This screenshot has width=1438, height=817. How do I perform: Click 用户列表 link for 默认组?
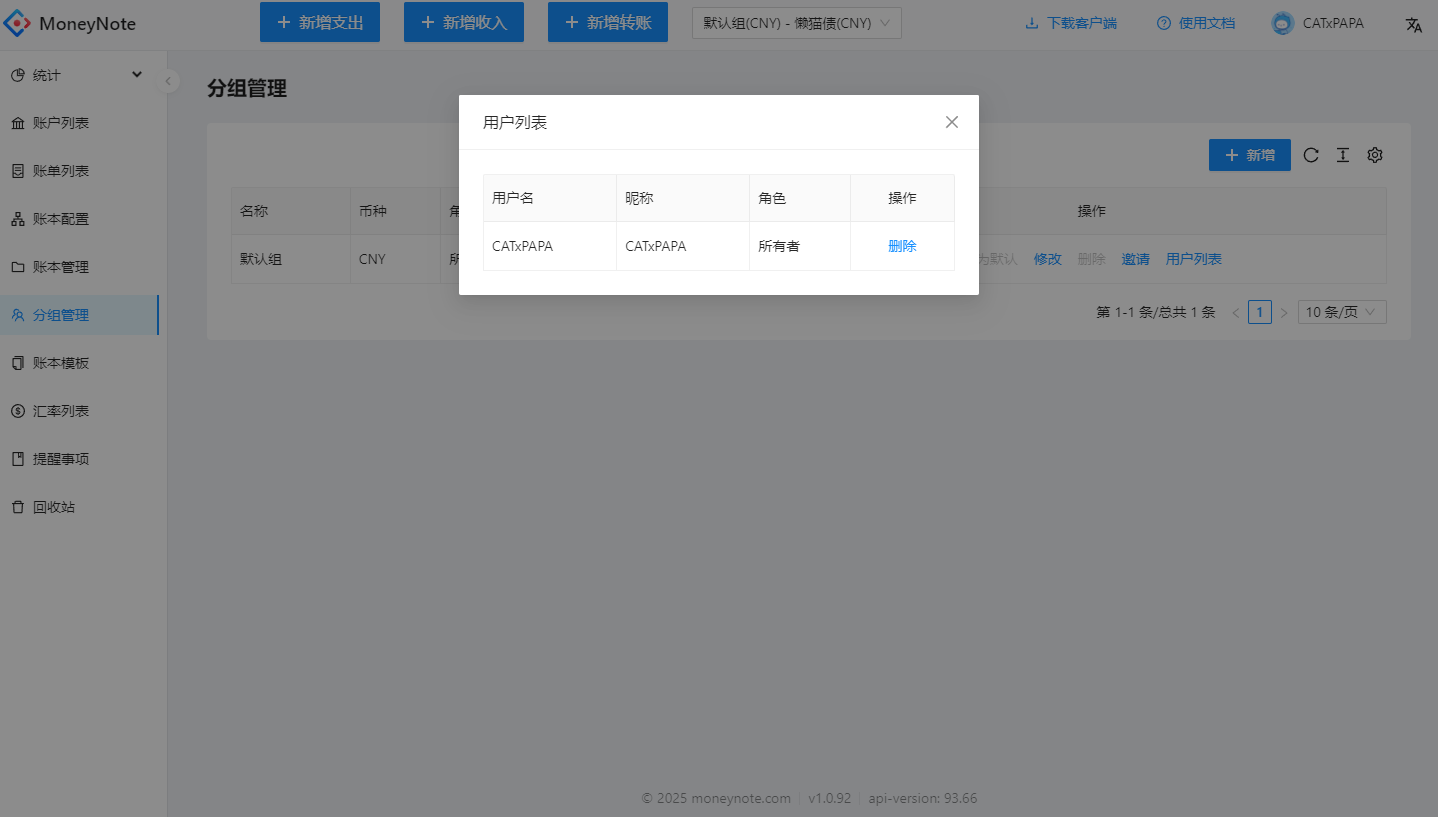[x=1194, y=259]
